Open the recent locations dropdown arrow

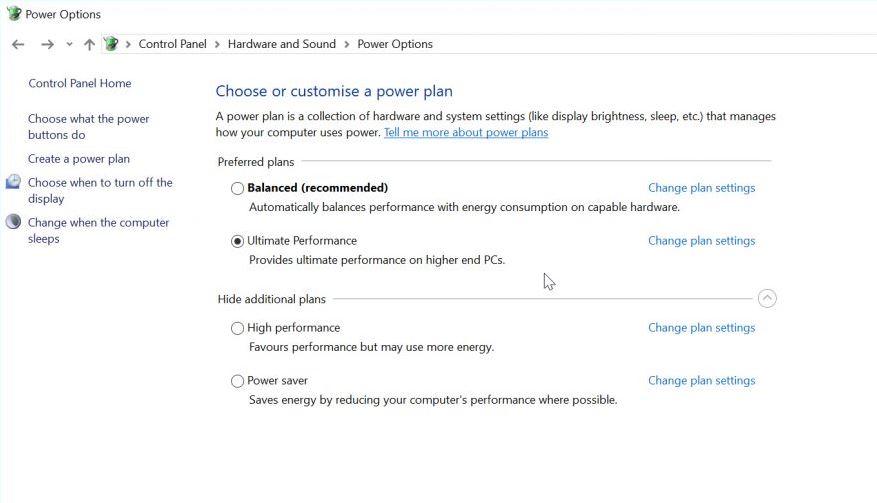(69, 44)
